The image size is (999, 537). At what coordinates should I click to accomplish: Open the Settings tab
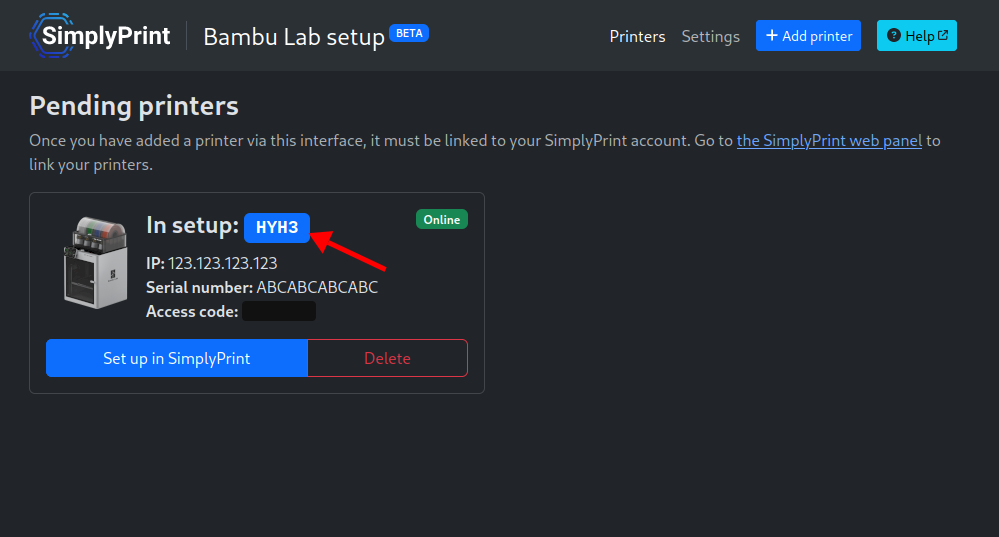point(710,36)
